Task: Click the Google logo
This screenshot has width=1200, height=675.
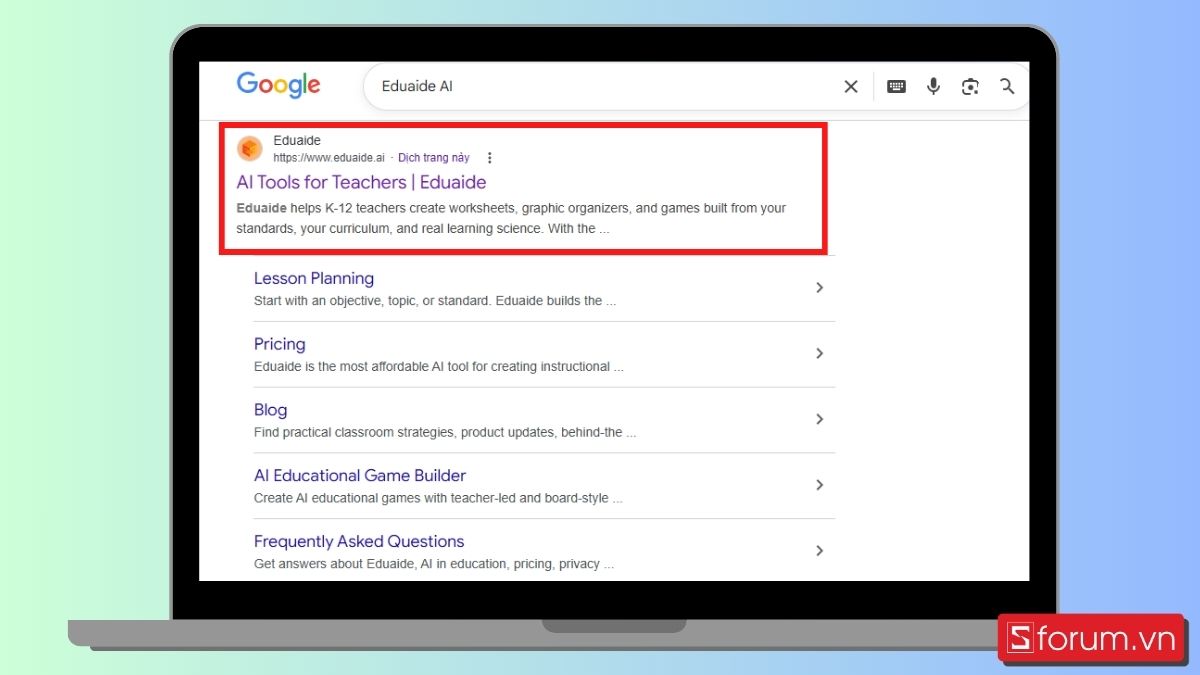Action: [x=278, y=85]
